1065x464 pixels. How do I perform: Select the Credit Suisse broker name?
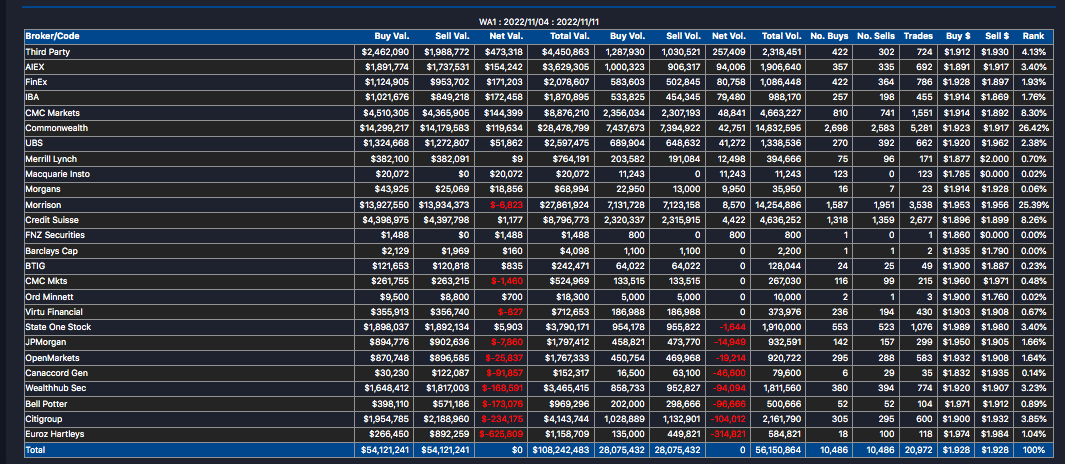[51, 220]
